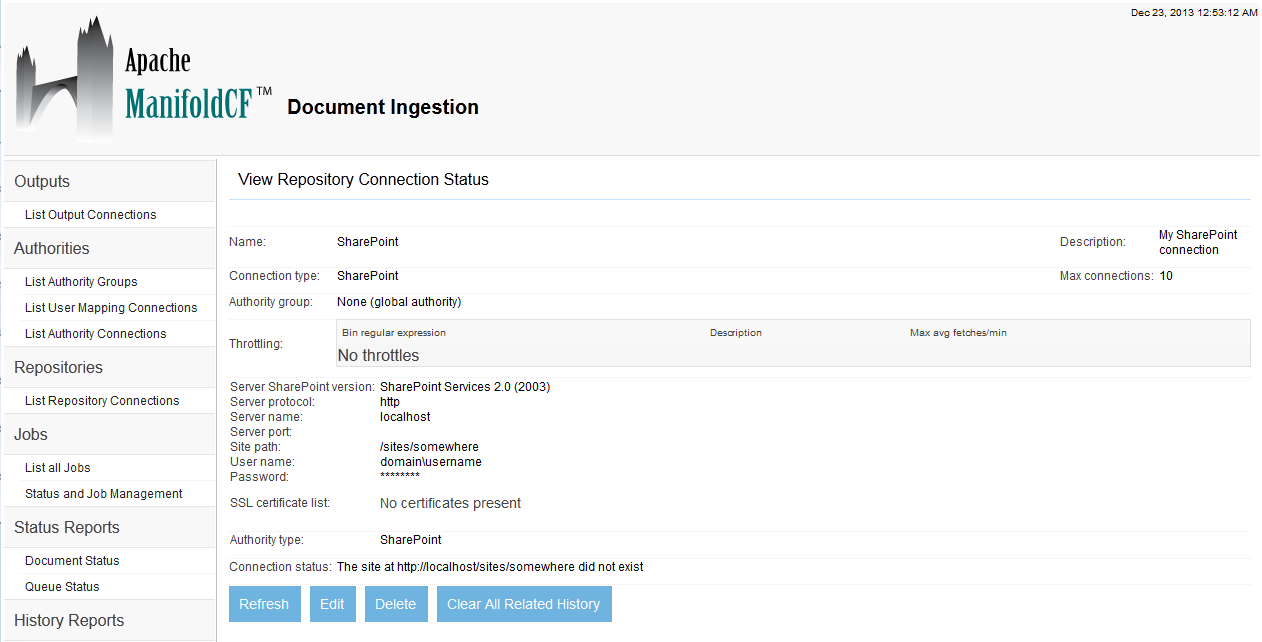Open List User Mapping Connections
The height and width of the screenshot is (642, 1262).
[111, 307]
